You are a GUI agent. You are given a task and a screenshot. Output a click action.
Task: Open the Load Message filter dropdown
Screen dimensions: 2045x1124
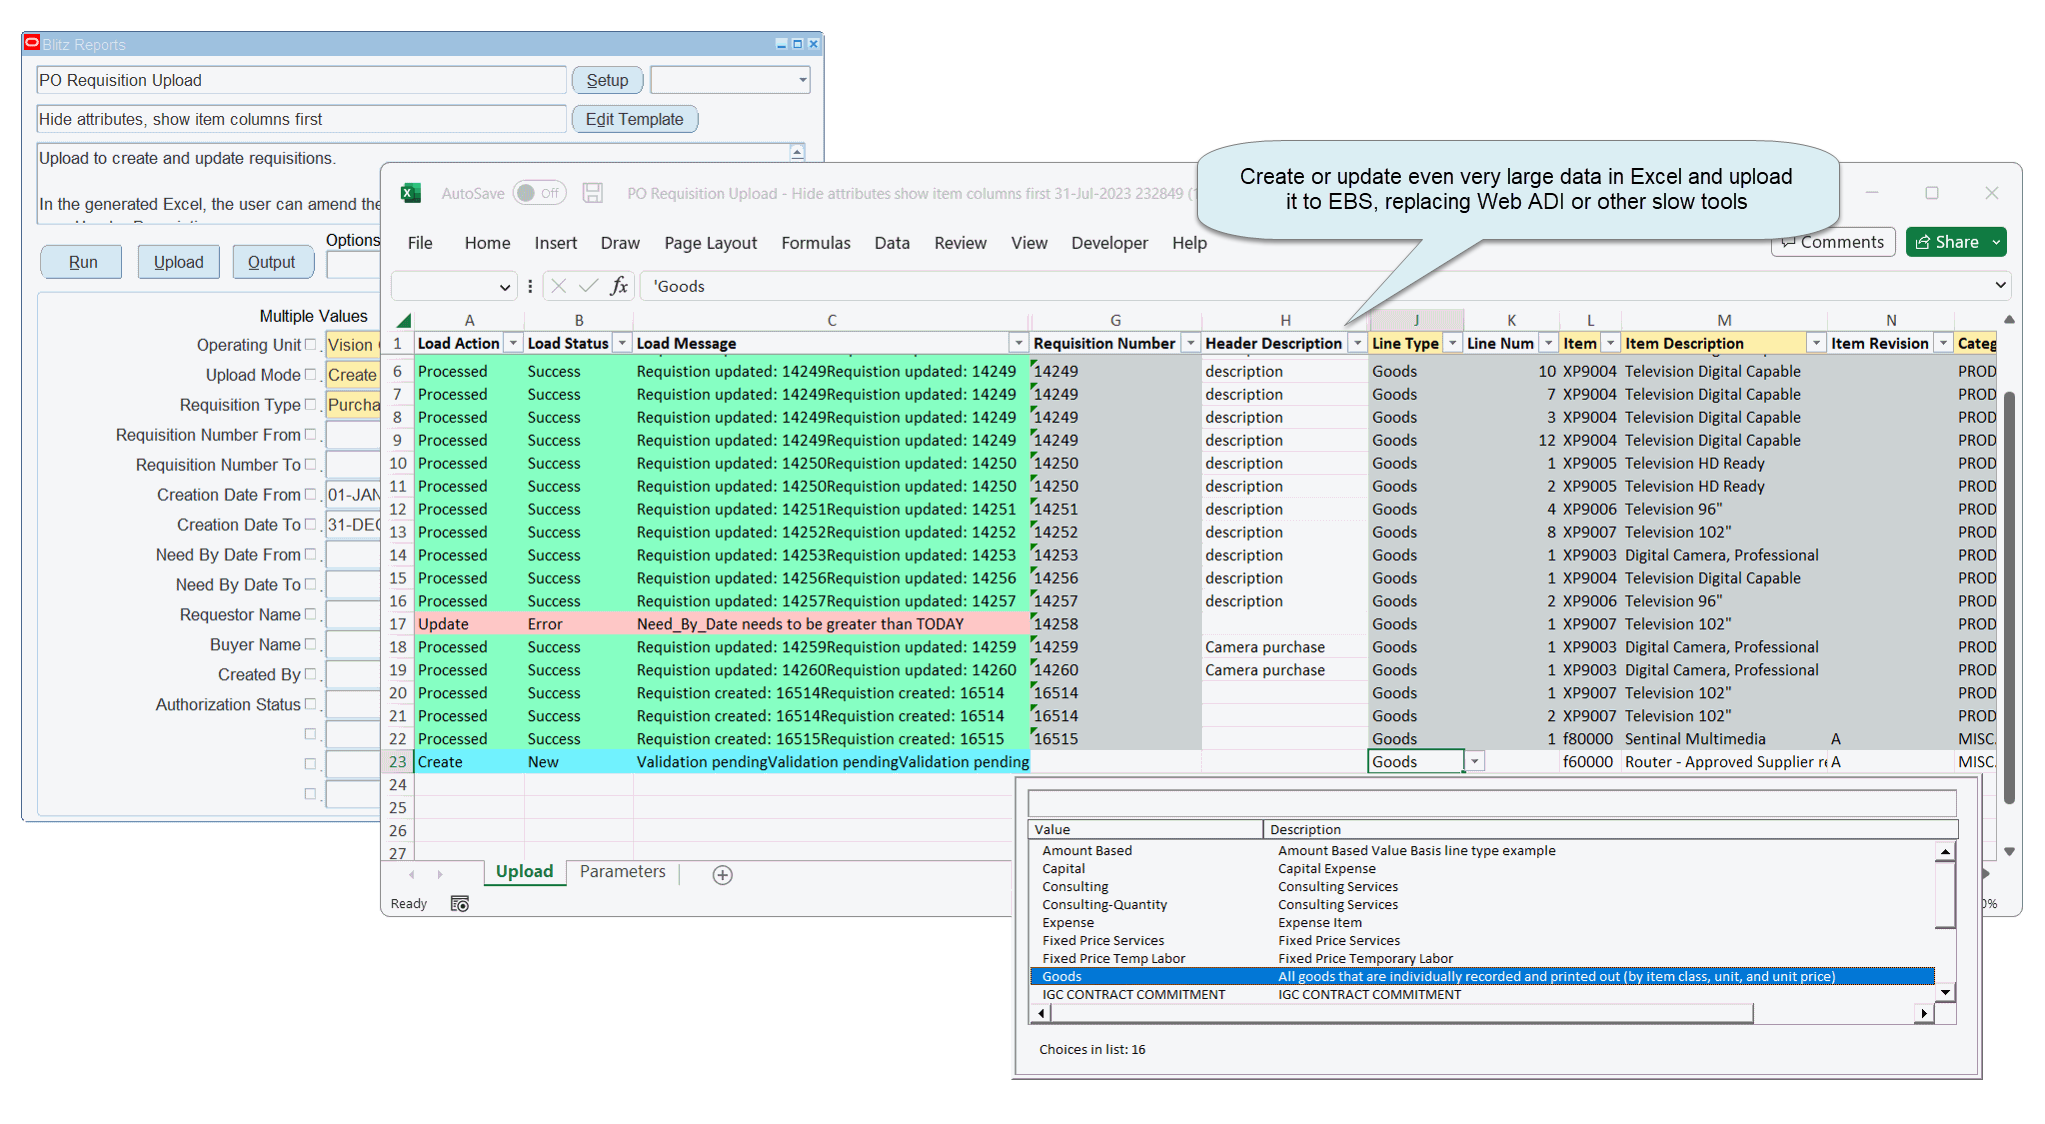(x=1018, y=343)
